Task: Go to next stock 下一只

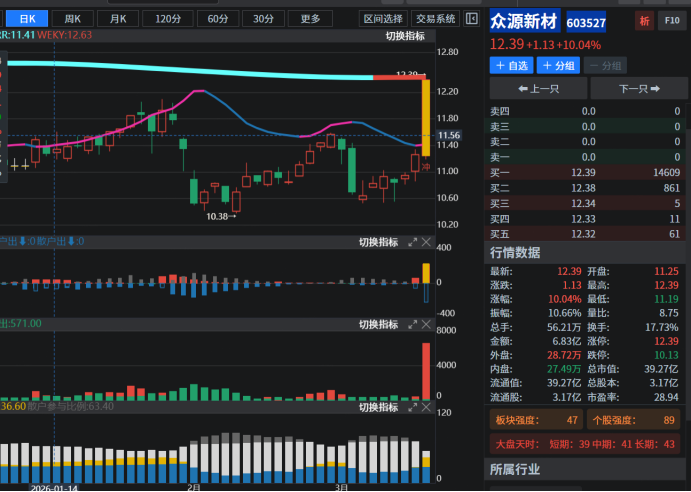Action: (638, 89)
